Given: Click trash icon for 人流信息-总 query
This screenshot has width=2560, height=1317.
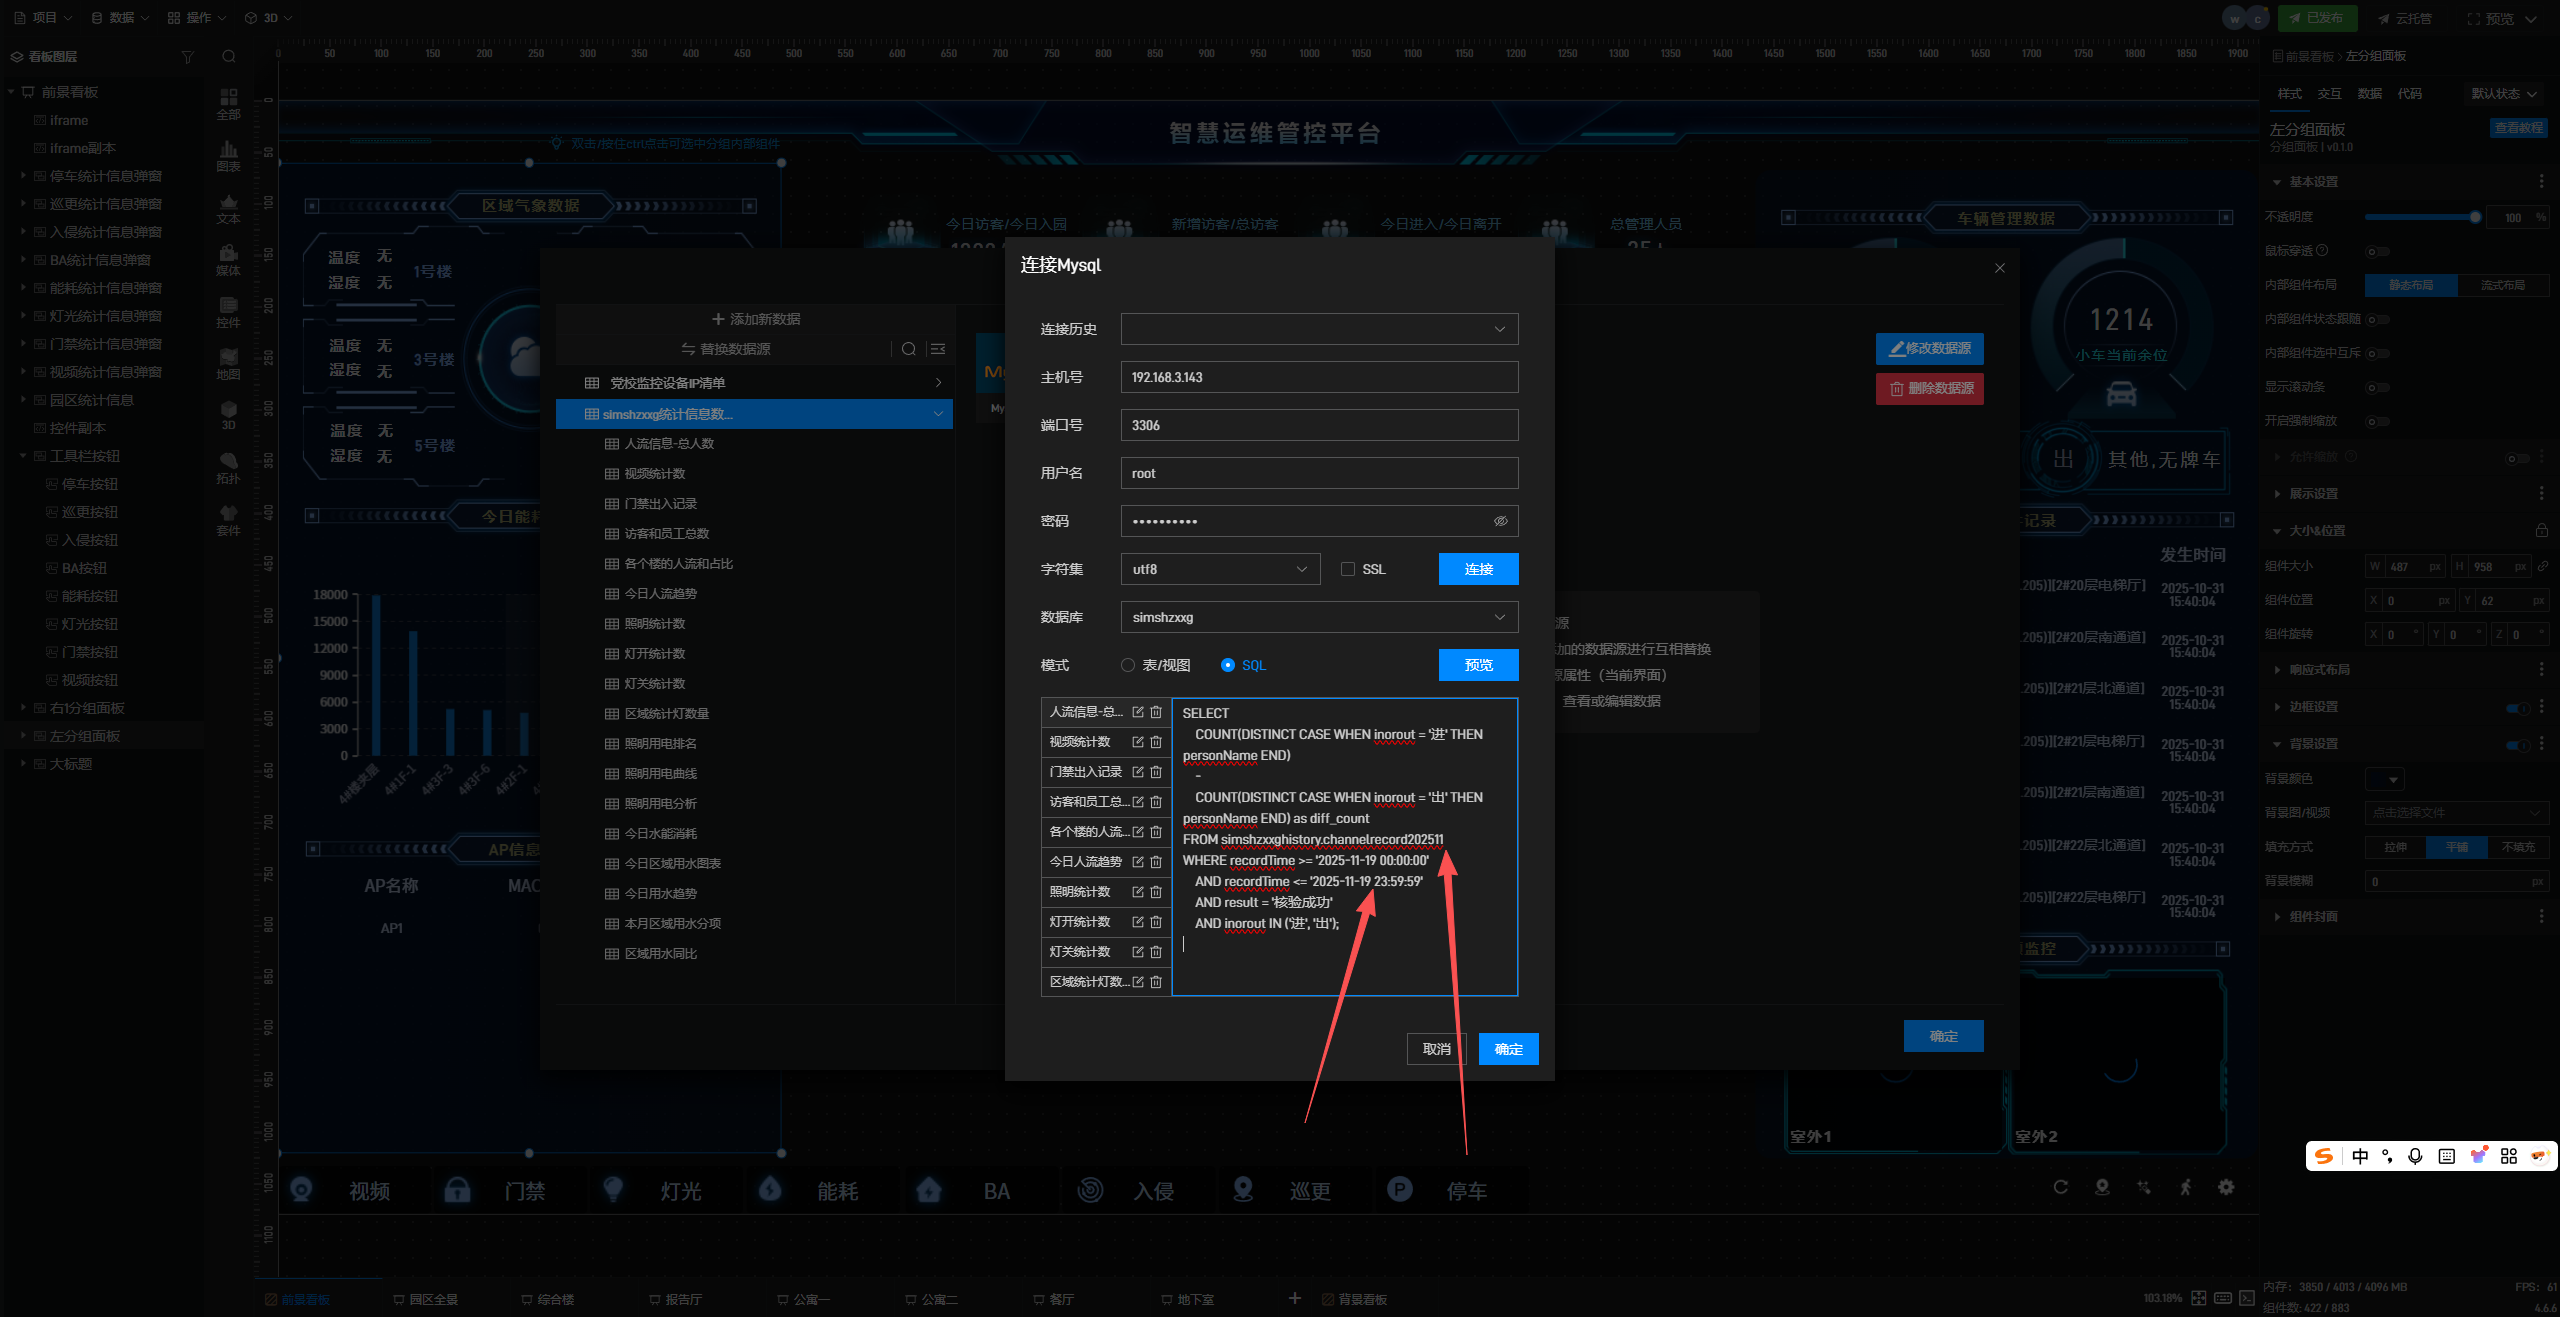Looking at the screenshot, I should [x=1156, y=712].
